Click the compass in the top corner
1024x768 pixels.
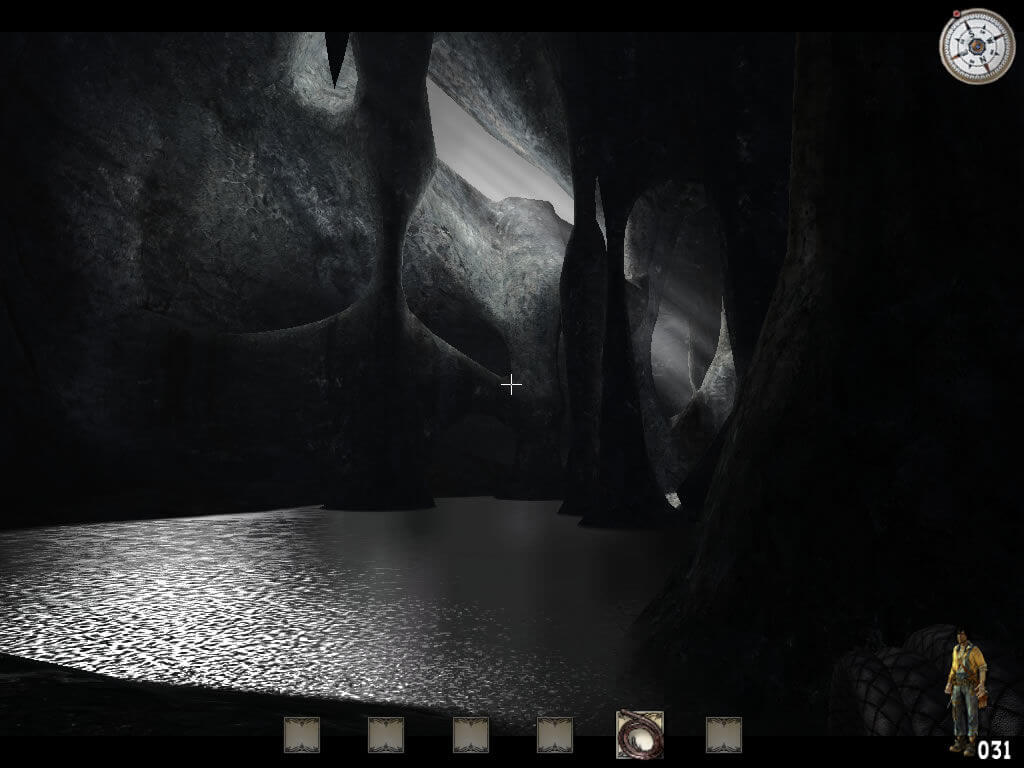(x=977, y=46)
